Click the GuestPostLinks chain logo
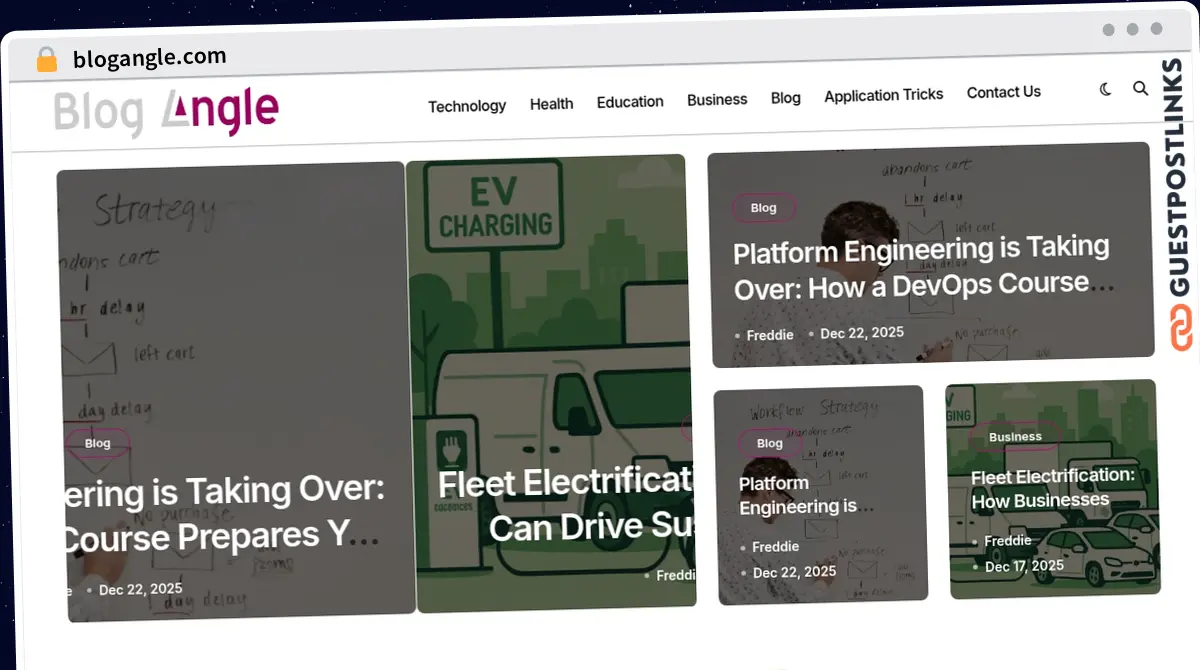The width and height of the screenshot is (1200, 670). tap(1182, 329)
